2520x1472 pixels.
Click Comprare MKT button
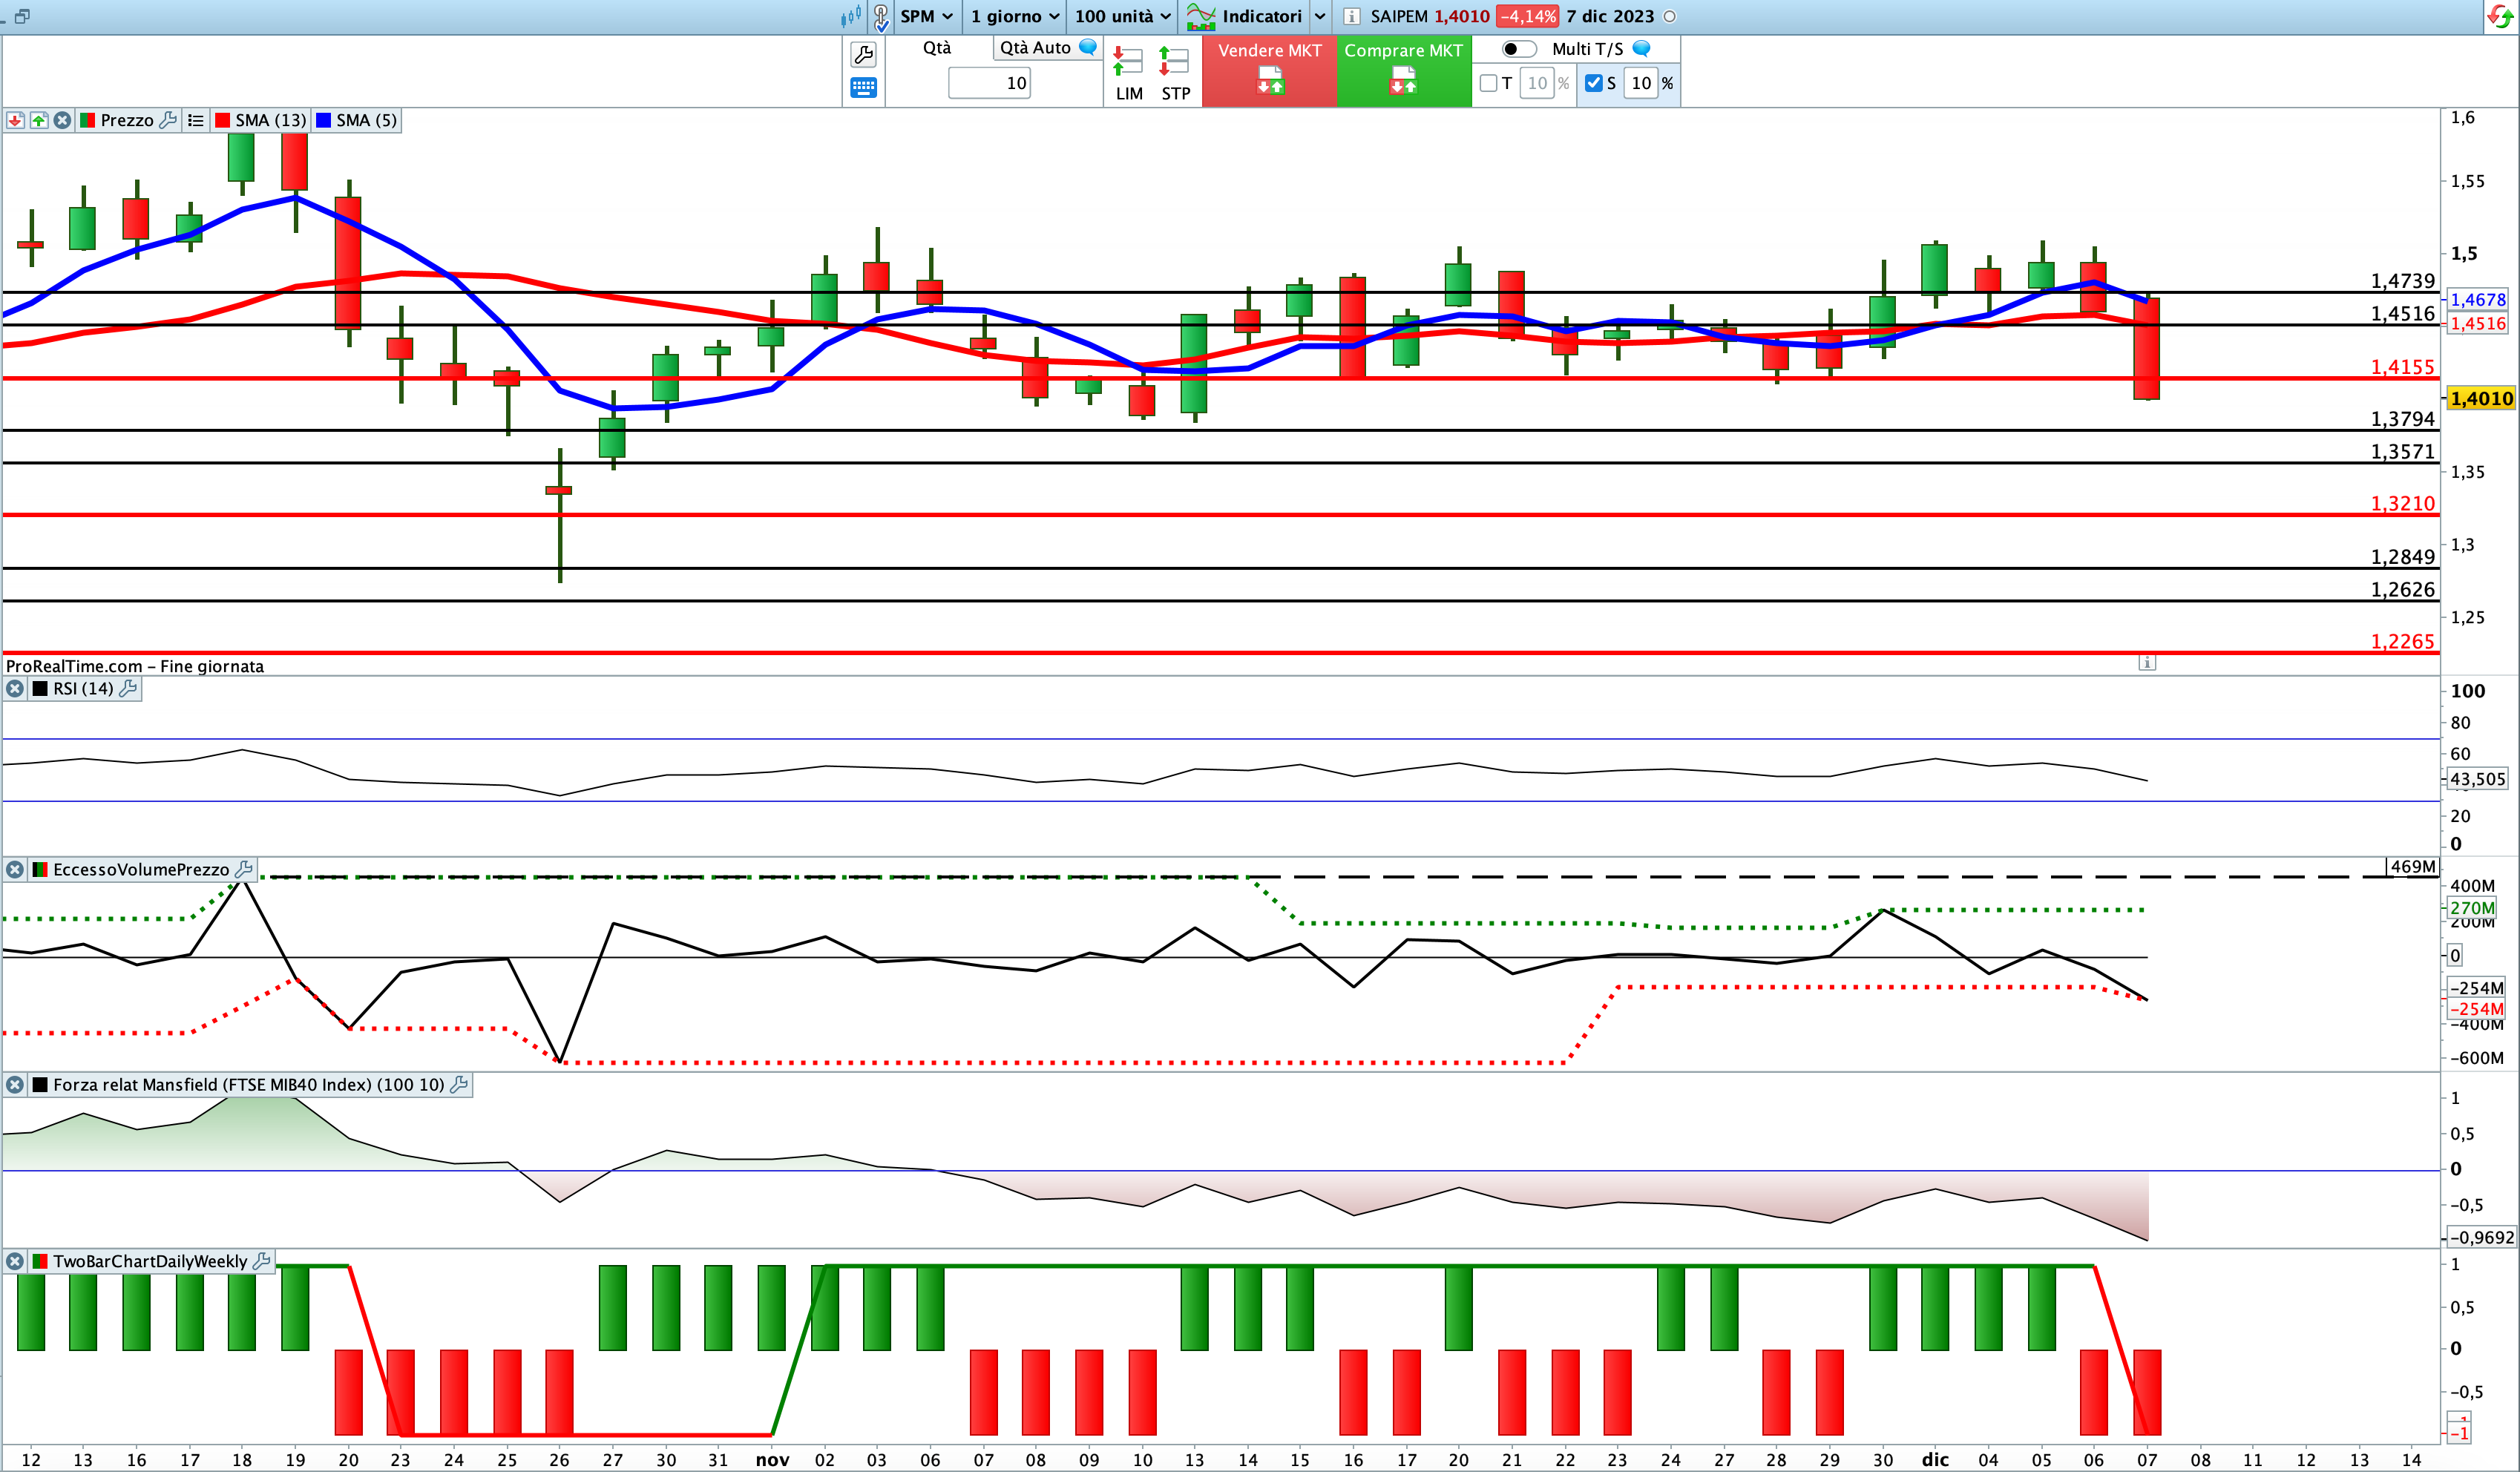[1403, 71]
